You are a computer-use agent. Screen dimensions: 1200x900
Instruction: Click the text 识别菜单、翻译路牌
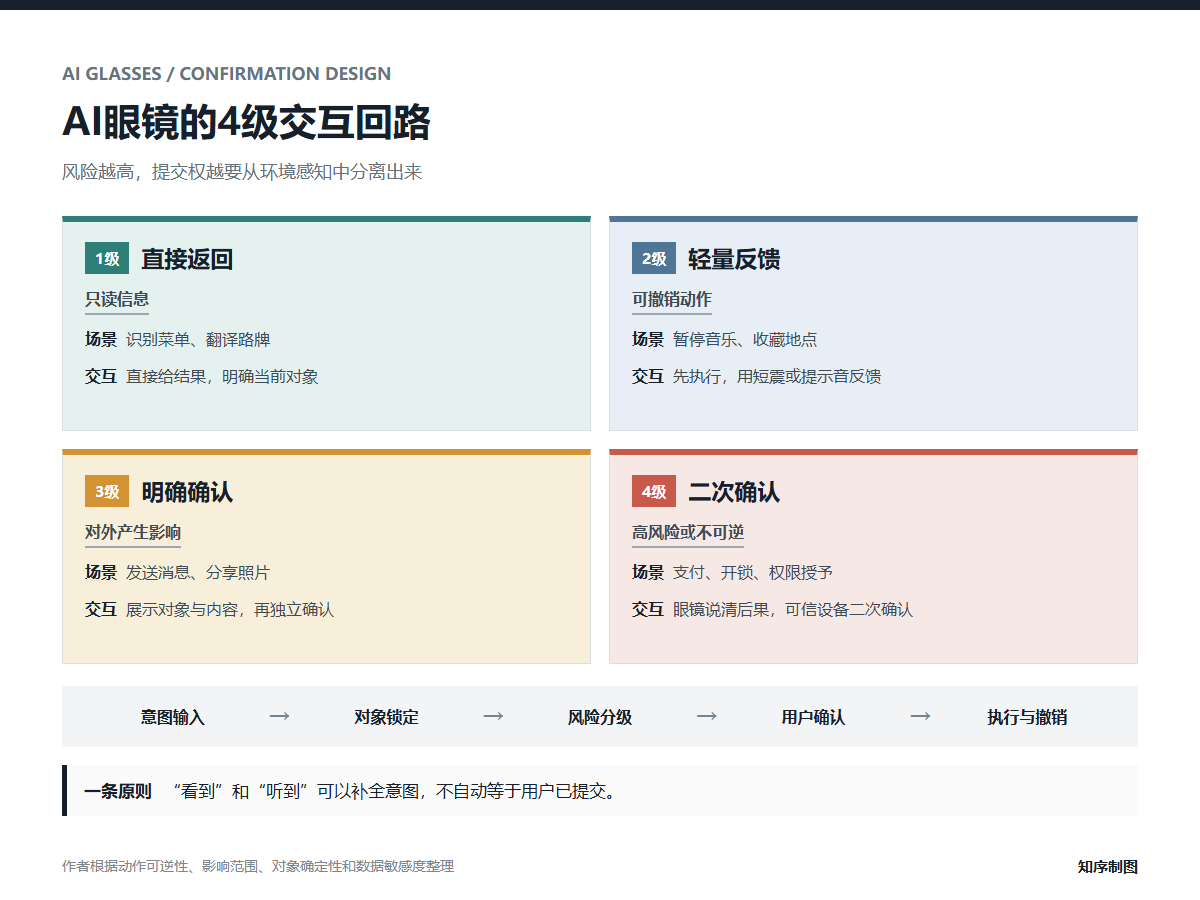(198, 339)
